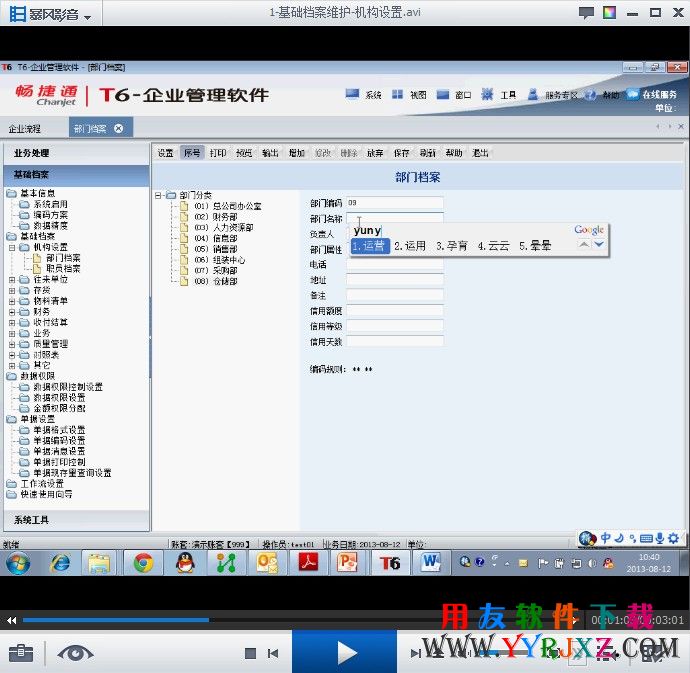
Task: Seek on the blue video progress bar
Action: (x=116, y=620)
